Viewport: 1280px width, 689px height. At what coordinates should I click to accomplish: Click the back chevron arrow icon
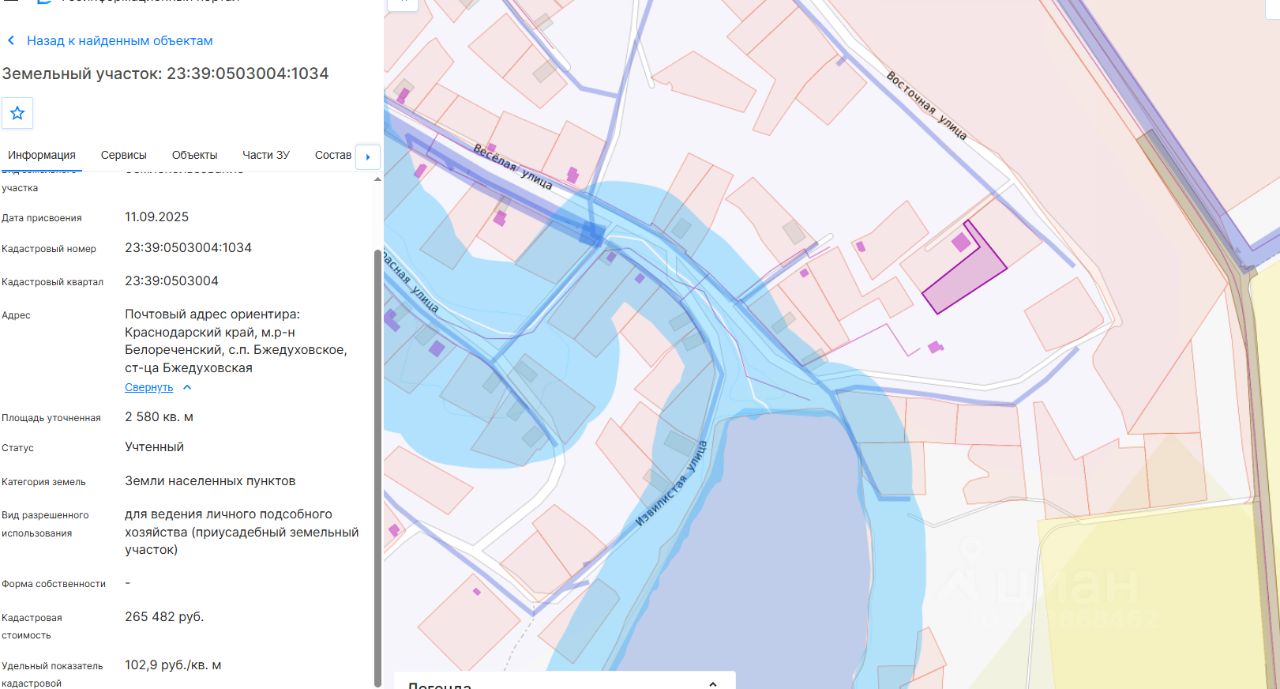click(x=11, y=41)
